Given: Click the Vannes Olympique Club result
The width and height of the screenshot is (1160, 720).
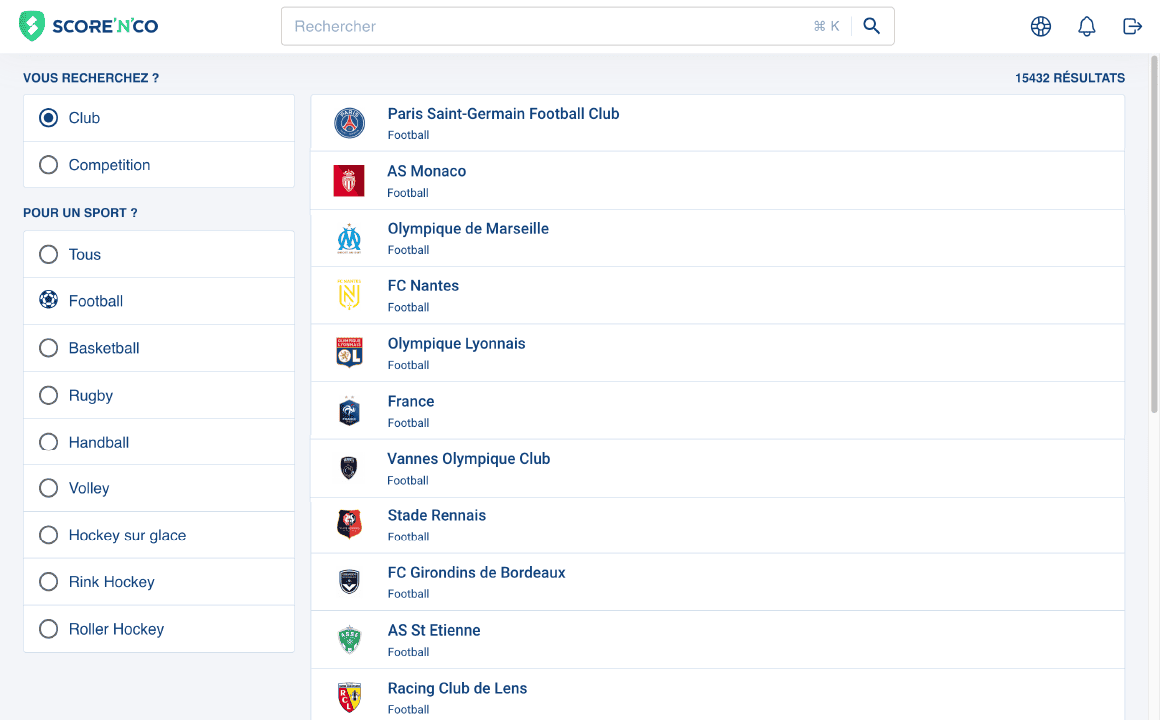Looking at the screenshot, I should click(468, 458).
